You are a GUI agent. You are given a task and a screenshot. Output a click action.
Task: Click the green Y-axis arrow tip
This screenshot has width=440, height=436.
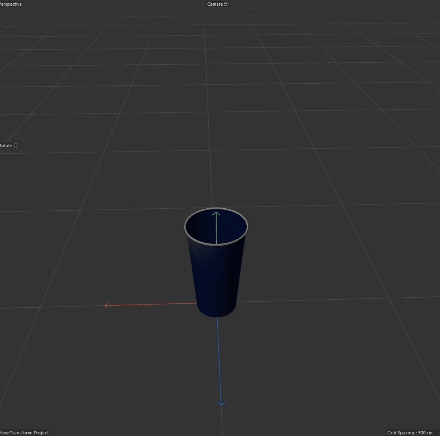tap(216, 214)
